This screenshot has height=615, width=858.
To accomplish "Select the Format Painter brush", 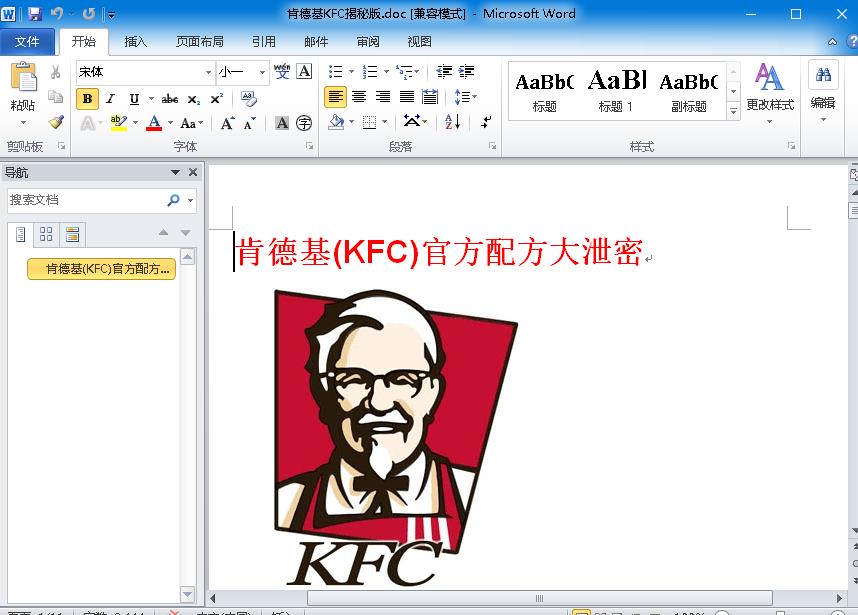I will [55, 121].
